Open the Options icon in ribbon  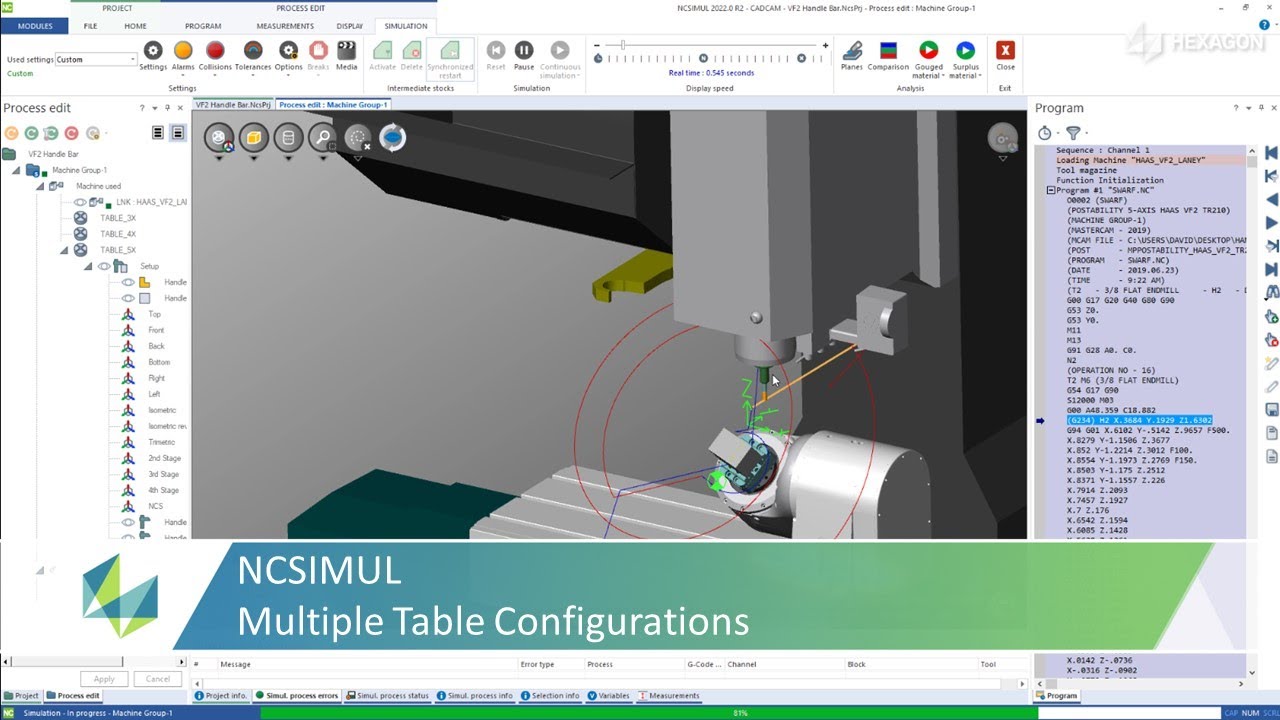[x=288, y=50]
